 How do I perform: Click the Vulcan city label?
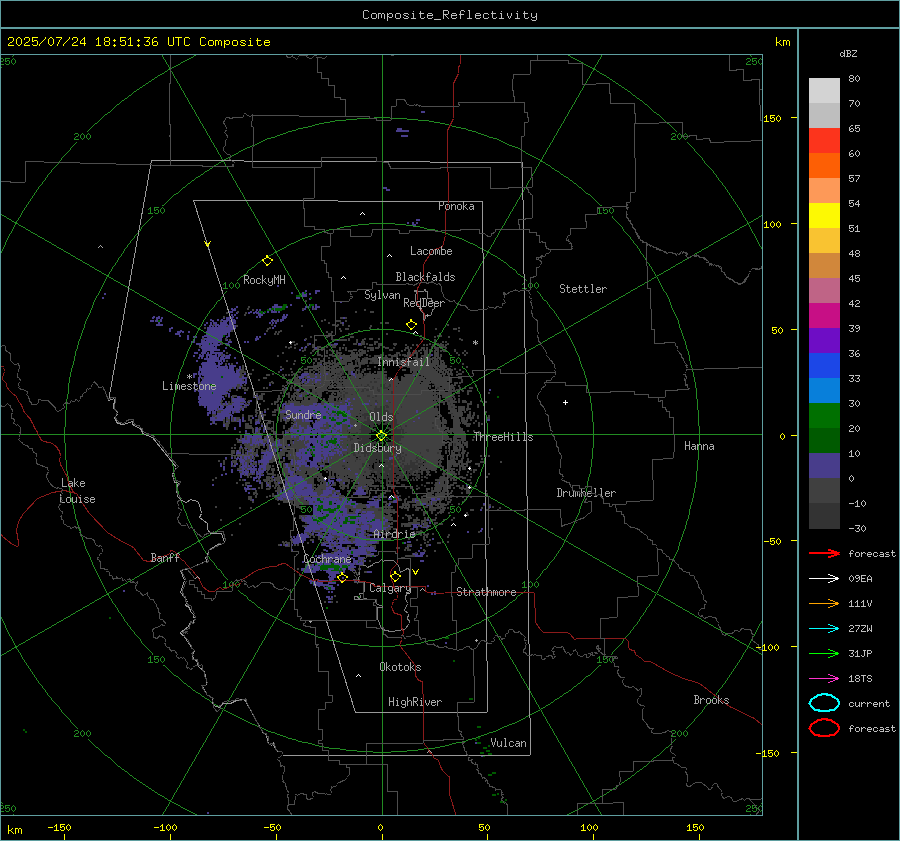point(508,743)
